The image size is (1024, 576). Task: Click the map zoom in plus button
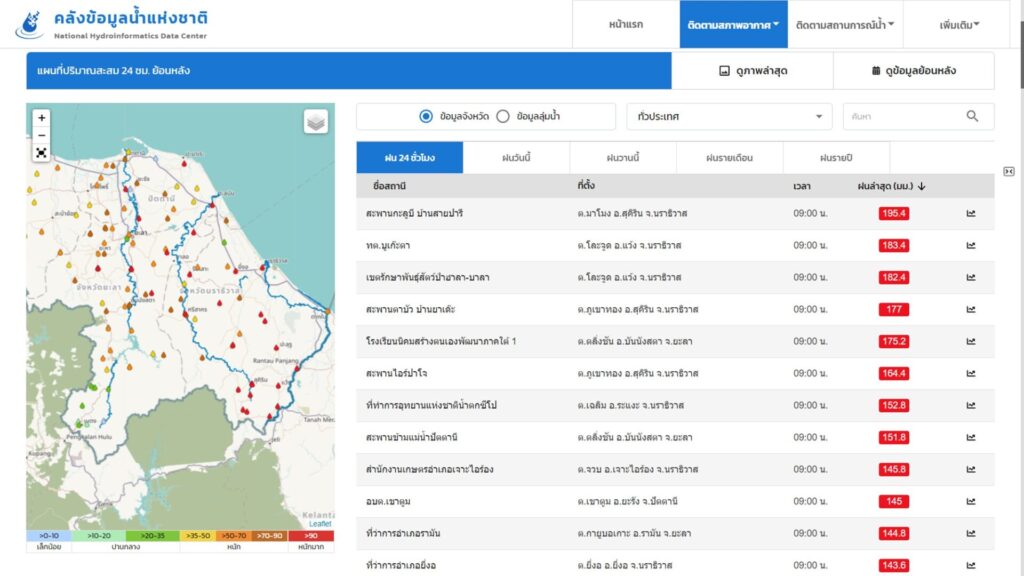[x=41, y=118]
